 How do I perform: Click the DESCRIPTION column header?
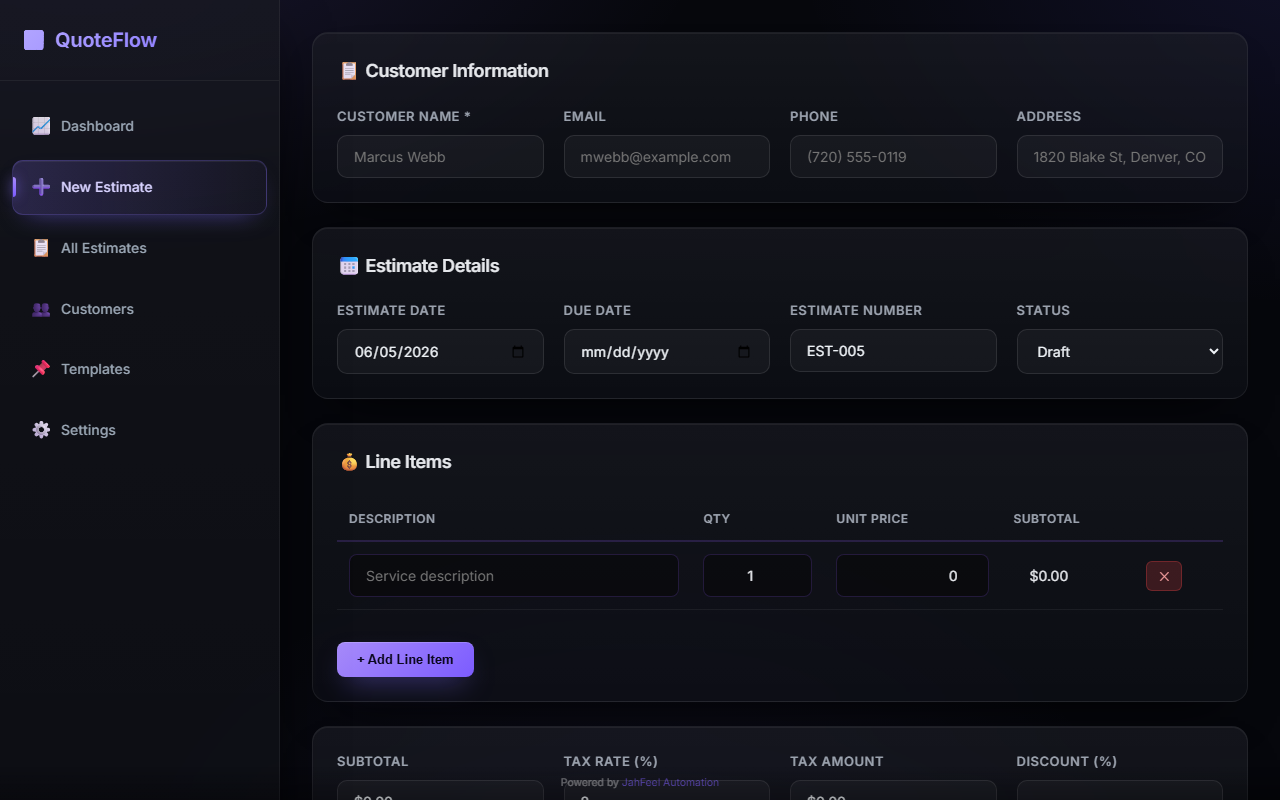[392, 519]
